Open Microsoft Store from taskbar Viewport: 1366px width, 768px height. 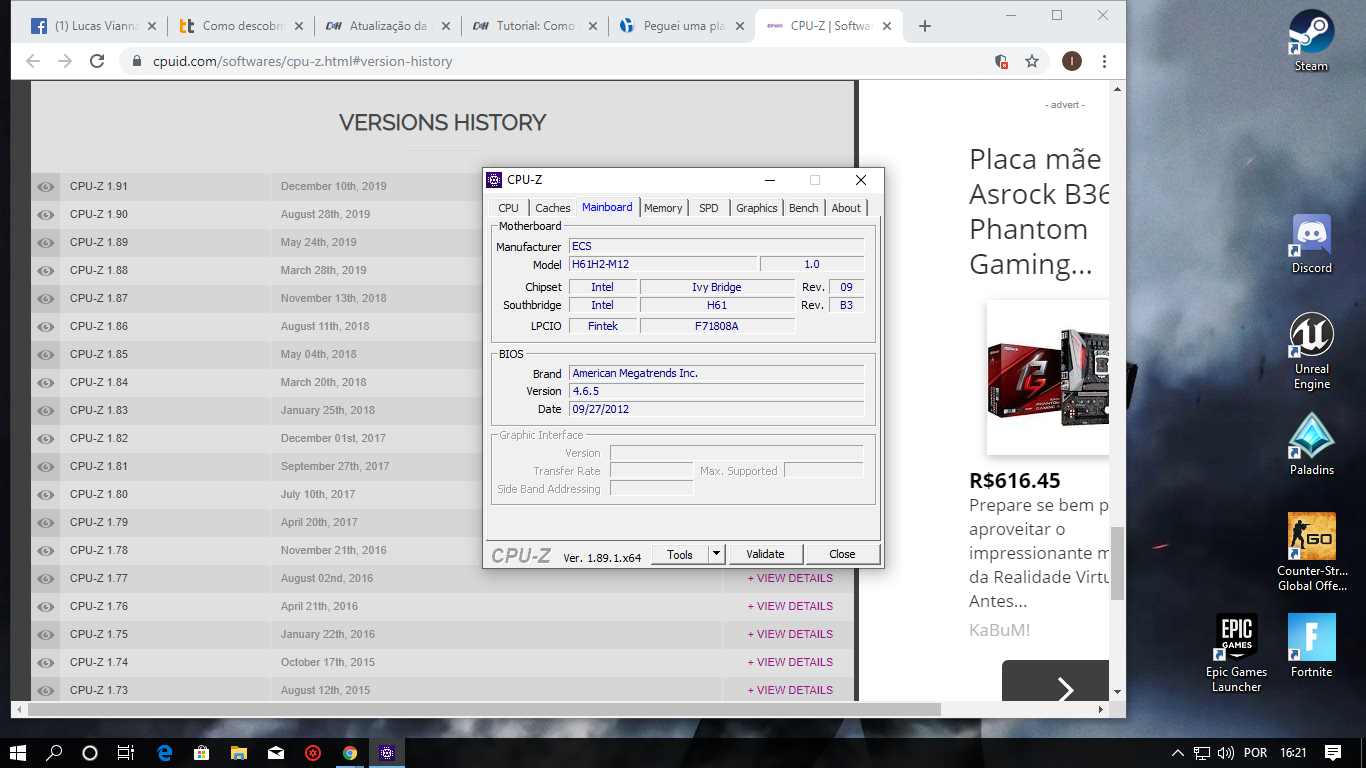[201, 753]
